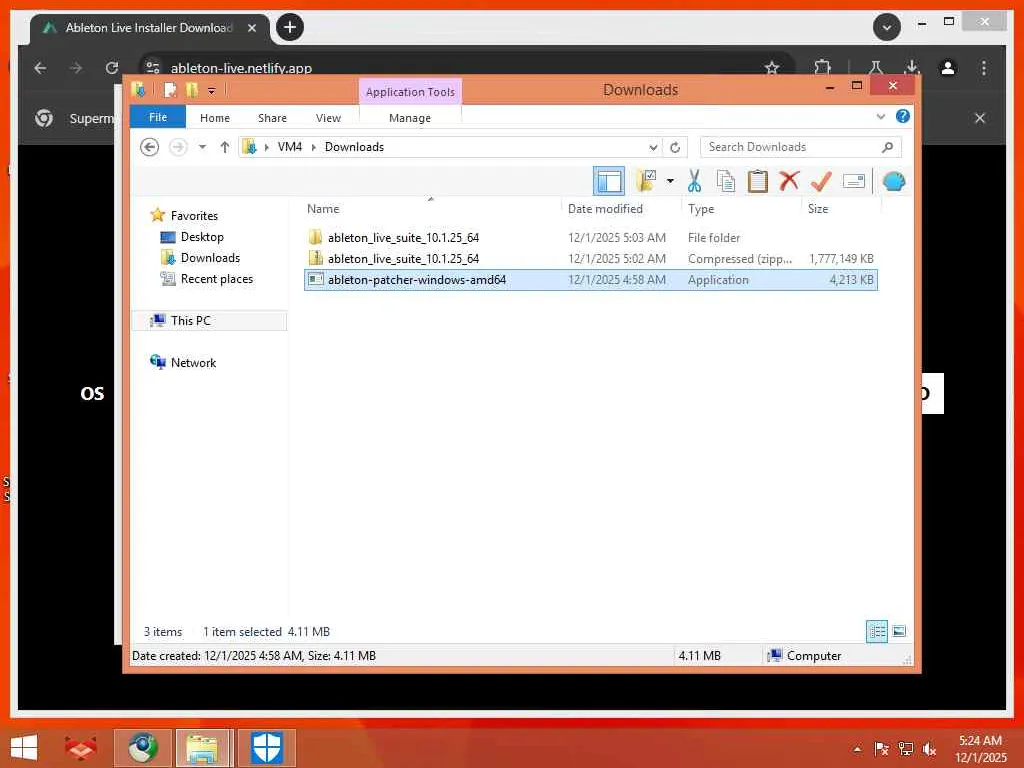Open the address bar history dropdown

click(x=653, y=147)
